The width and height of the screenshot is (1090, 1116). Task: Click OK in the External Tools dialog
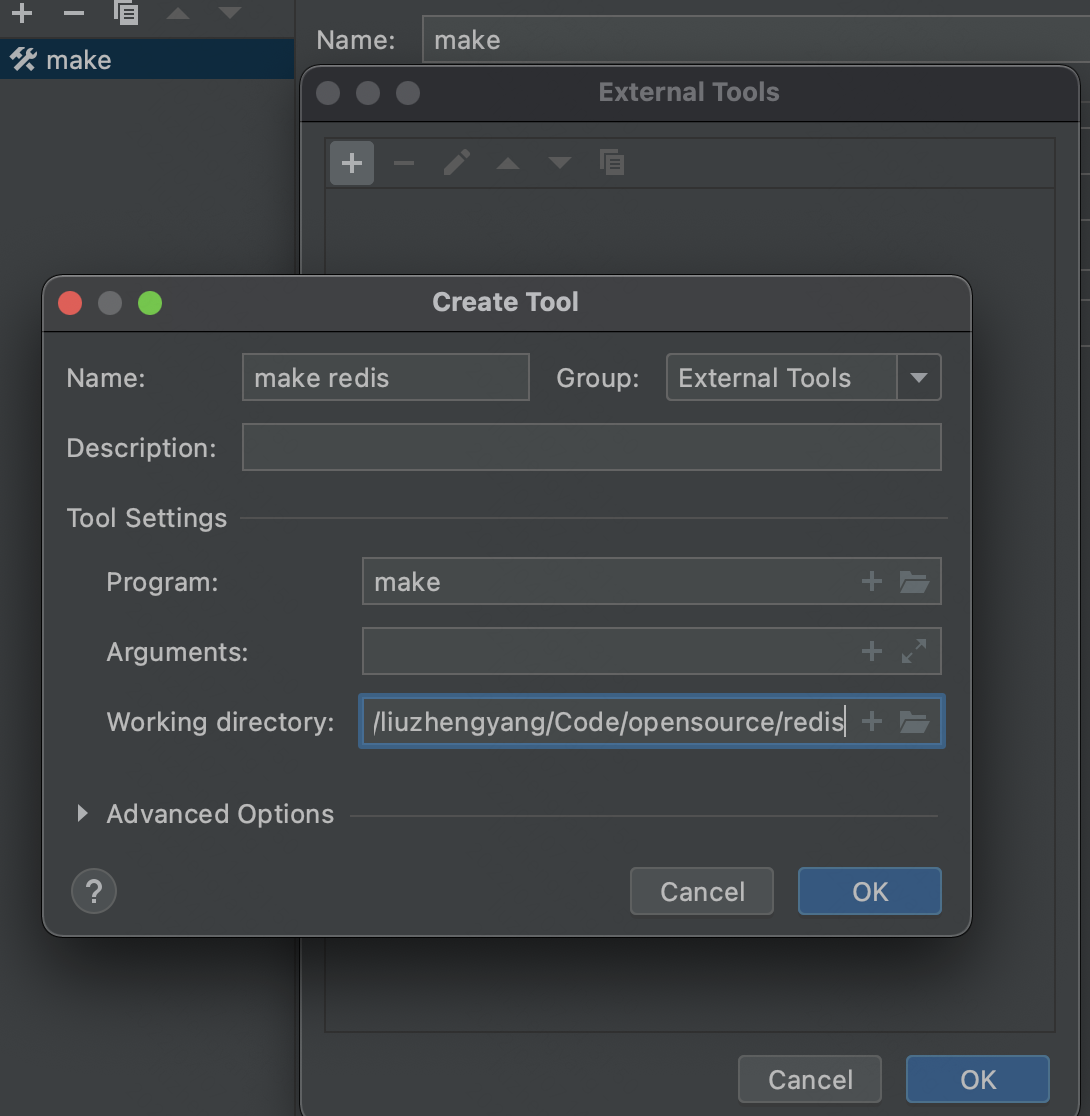[x=977, y=1080]
